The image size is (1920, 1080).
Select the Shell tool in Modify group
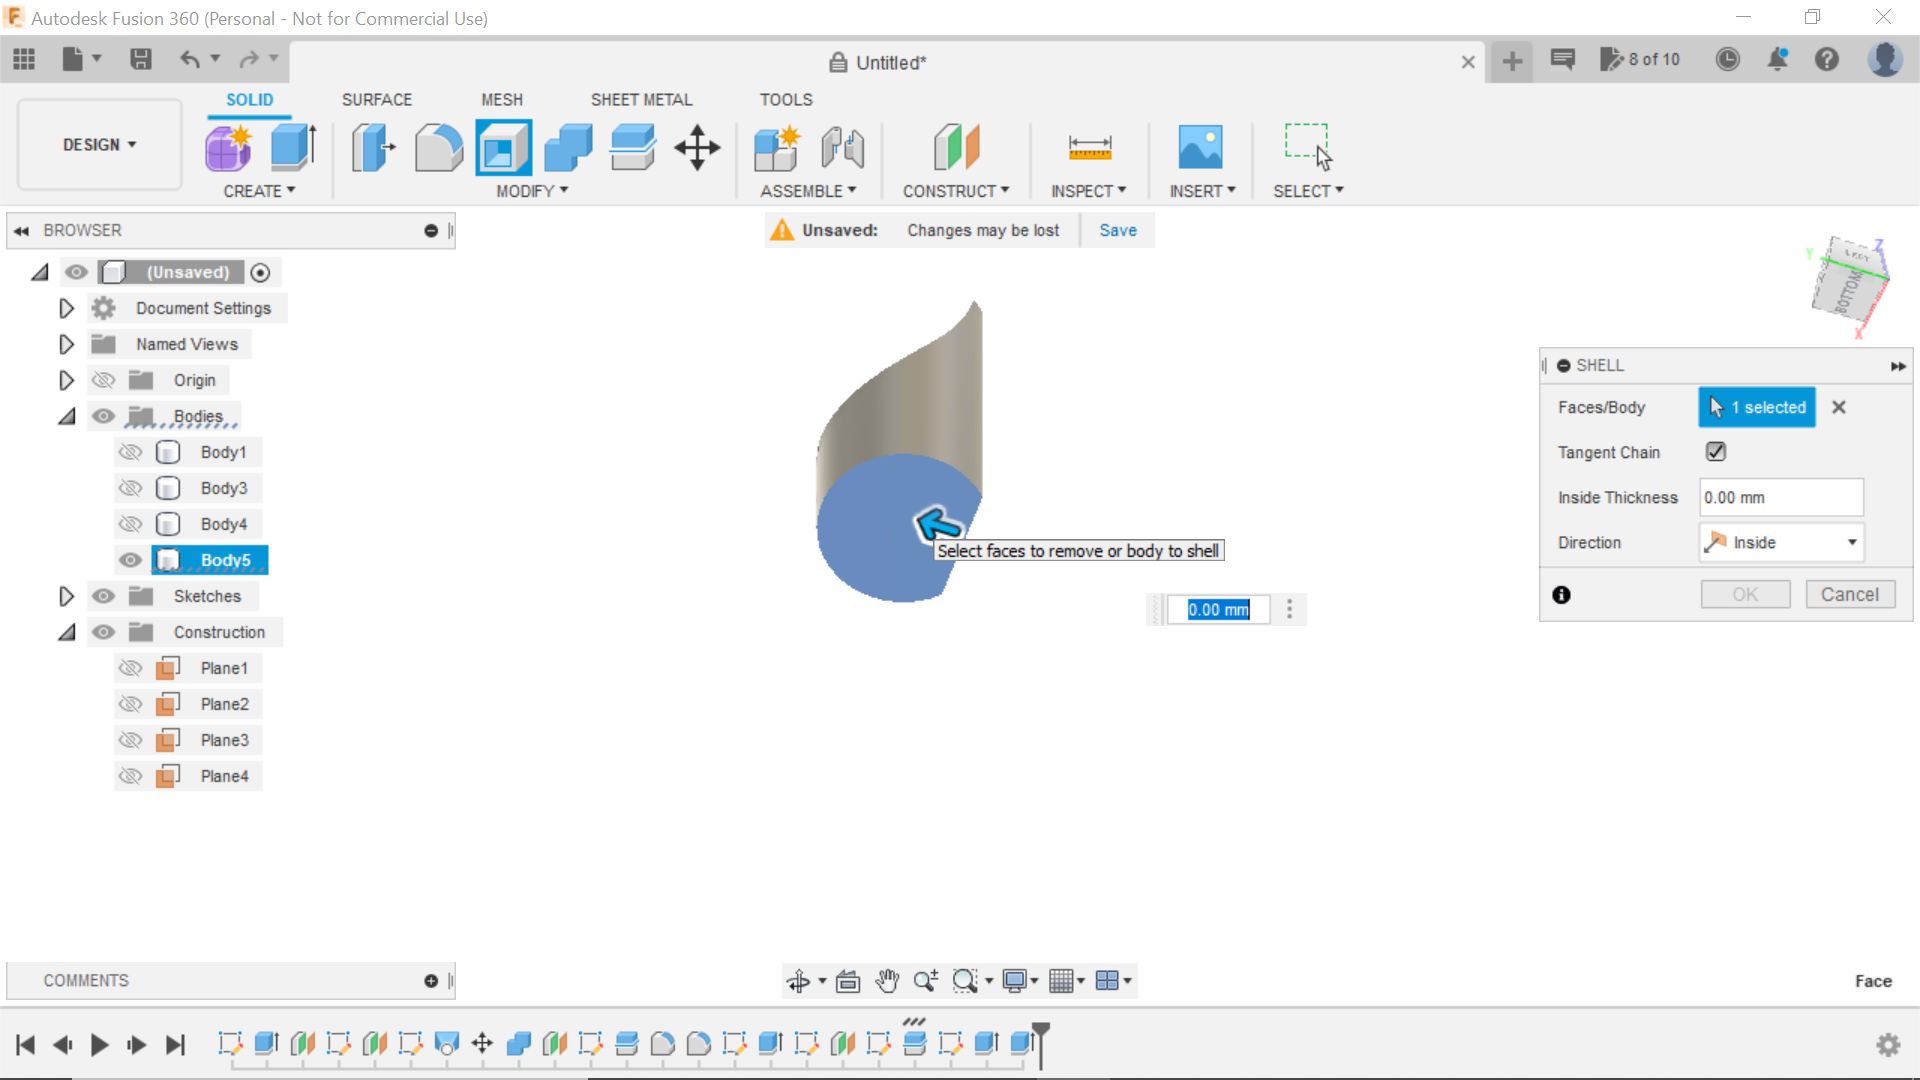pyautogui.click(x=502, y=147)
